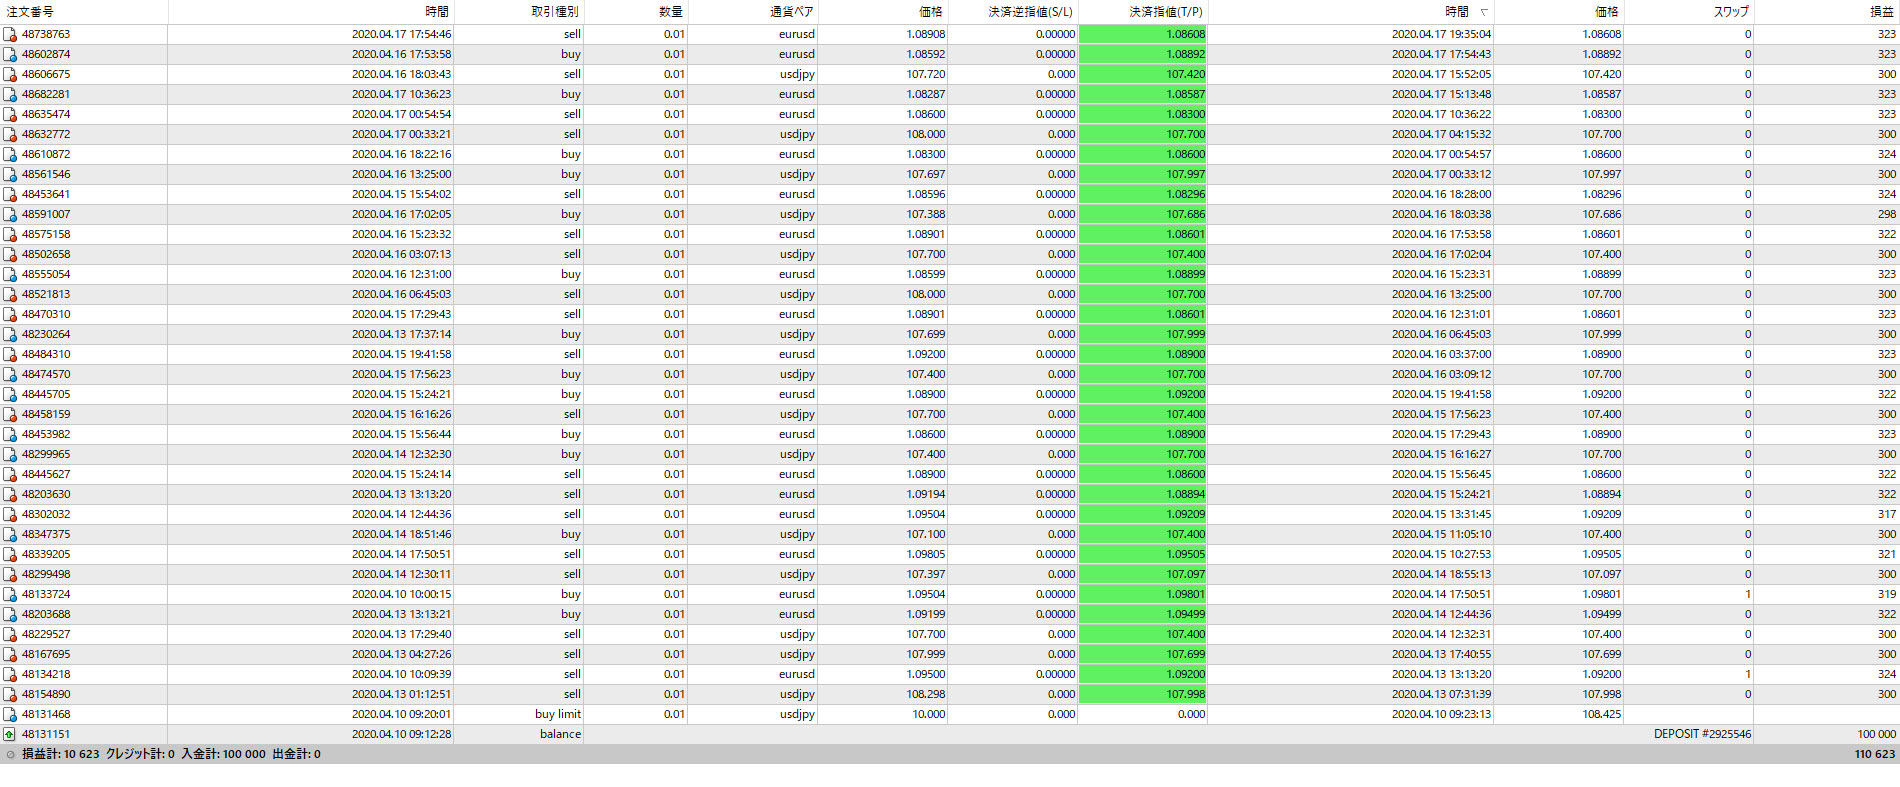Click open time 2020.04.17 17:54:46

(401, 34)
